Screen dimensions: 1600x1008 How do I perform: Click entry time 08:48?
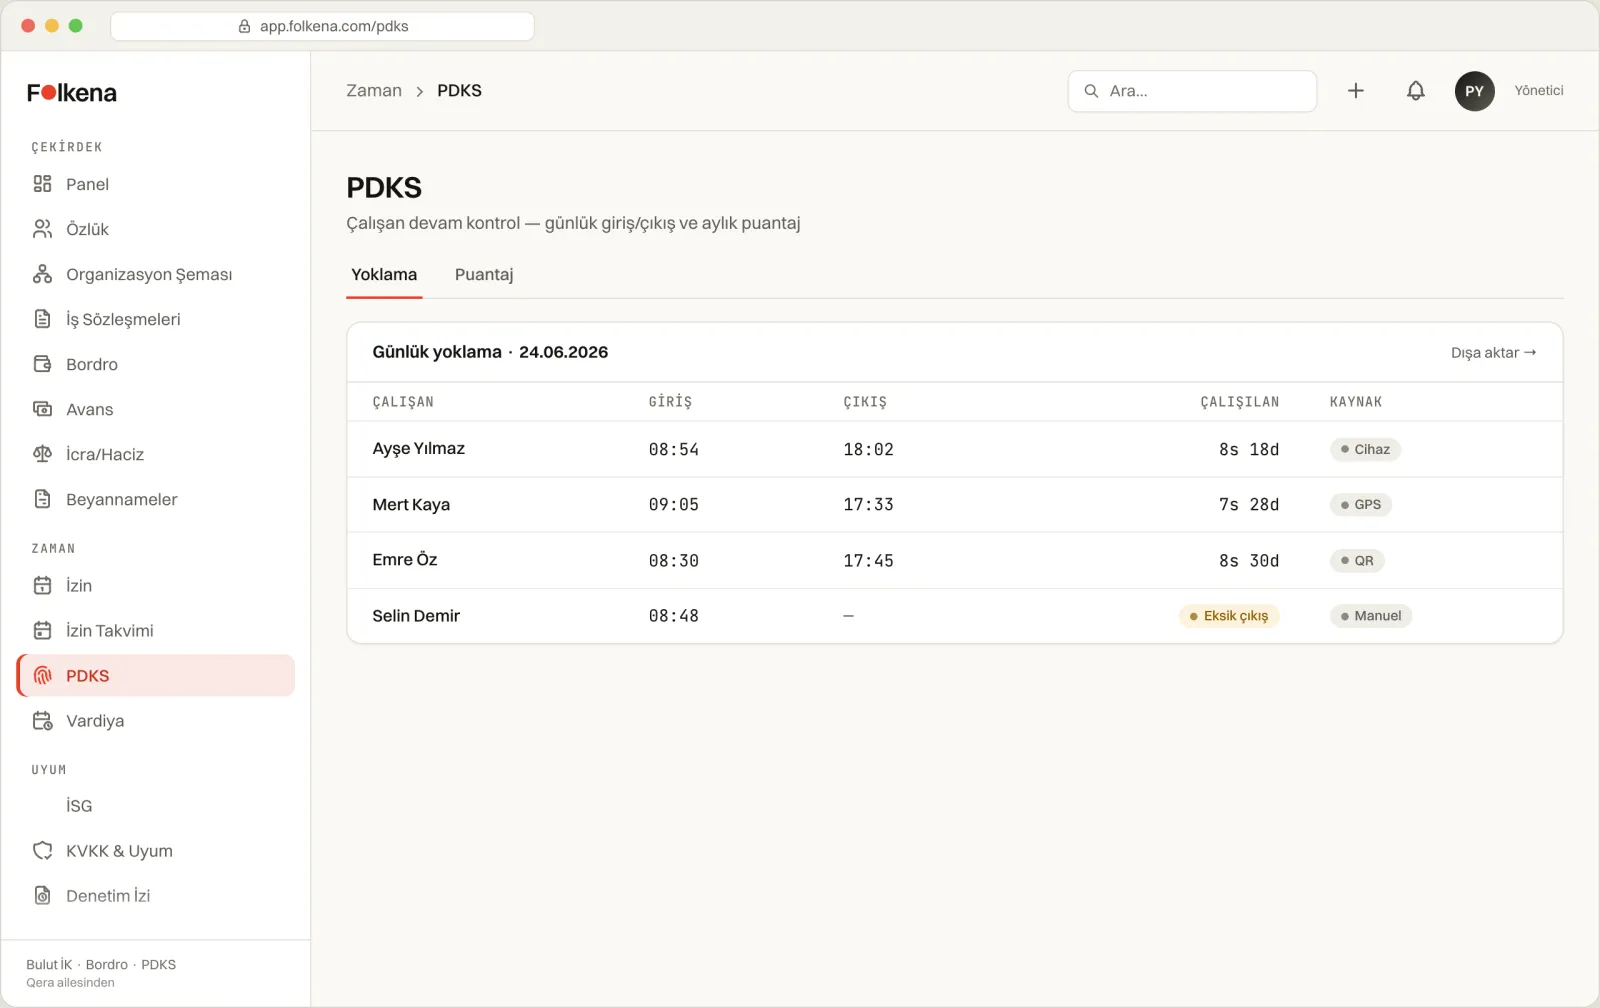click(674, 616)
